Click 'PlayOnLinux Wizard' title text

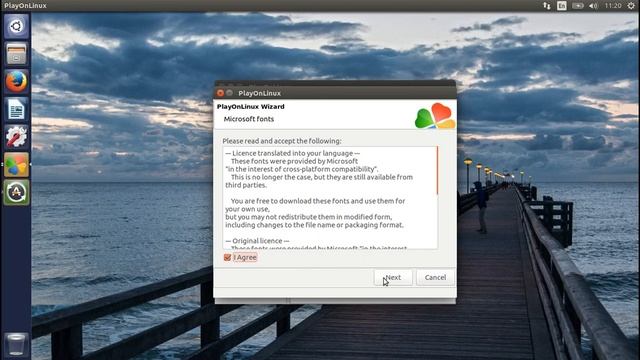tap(251, 107)
